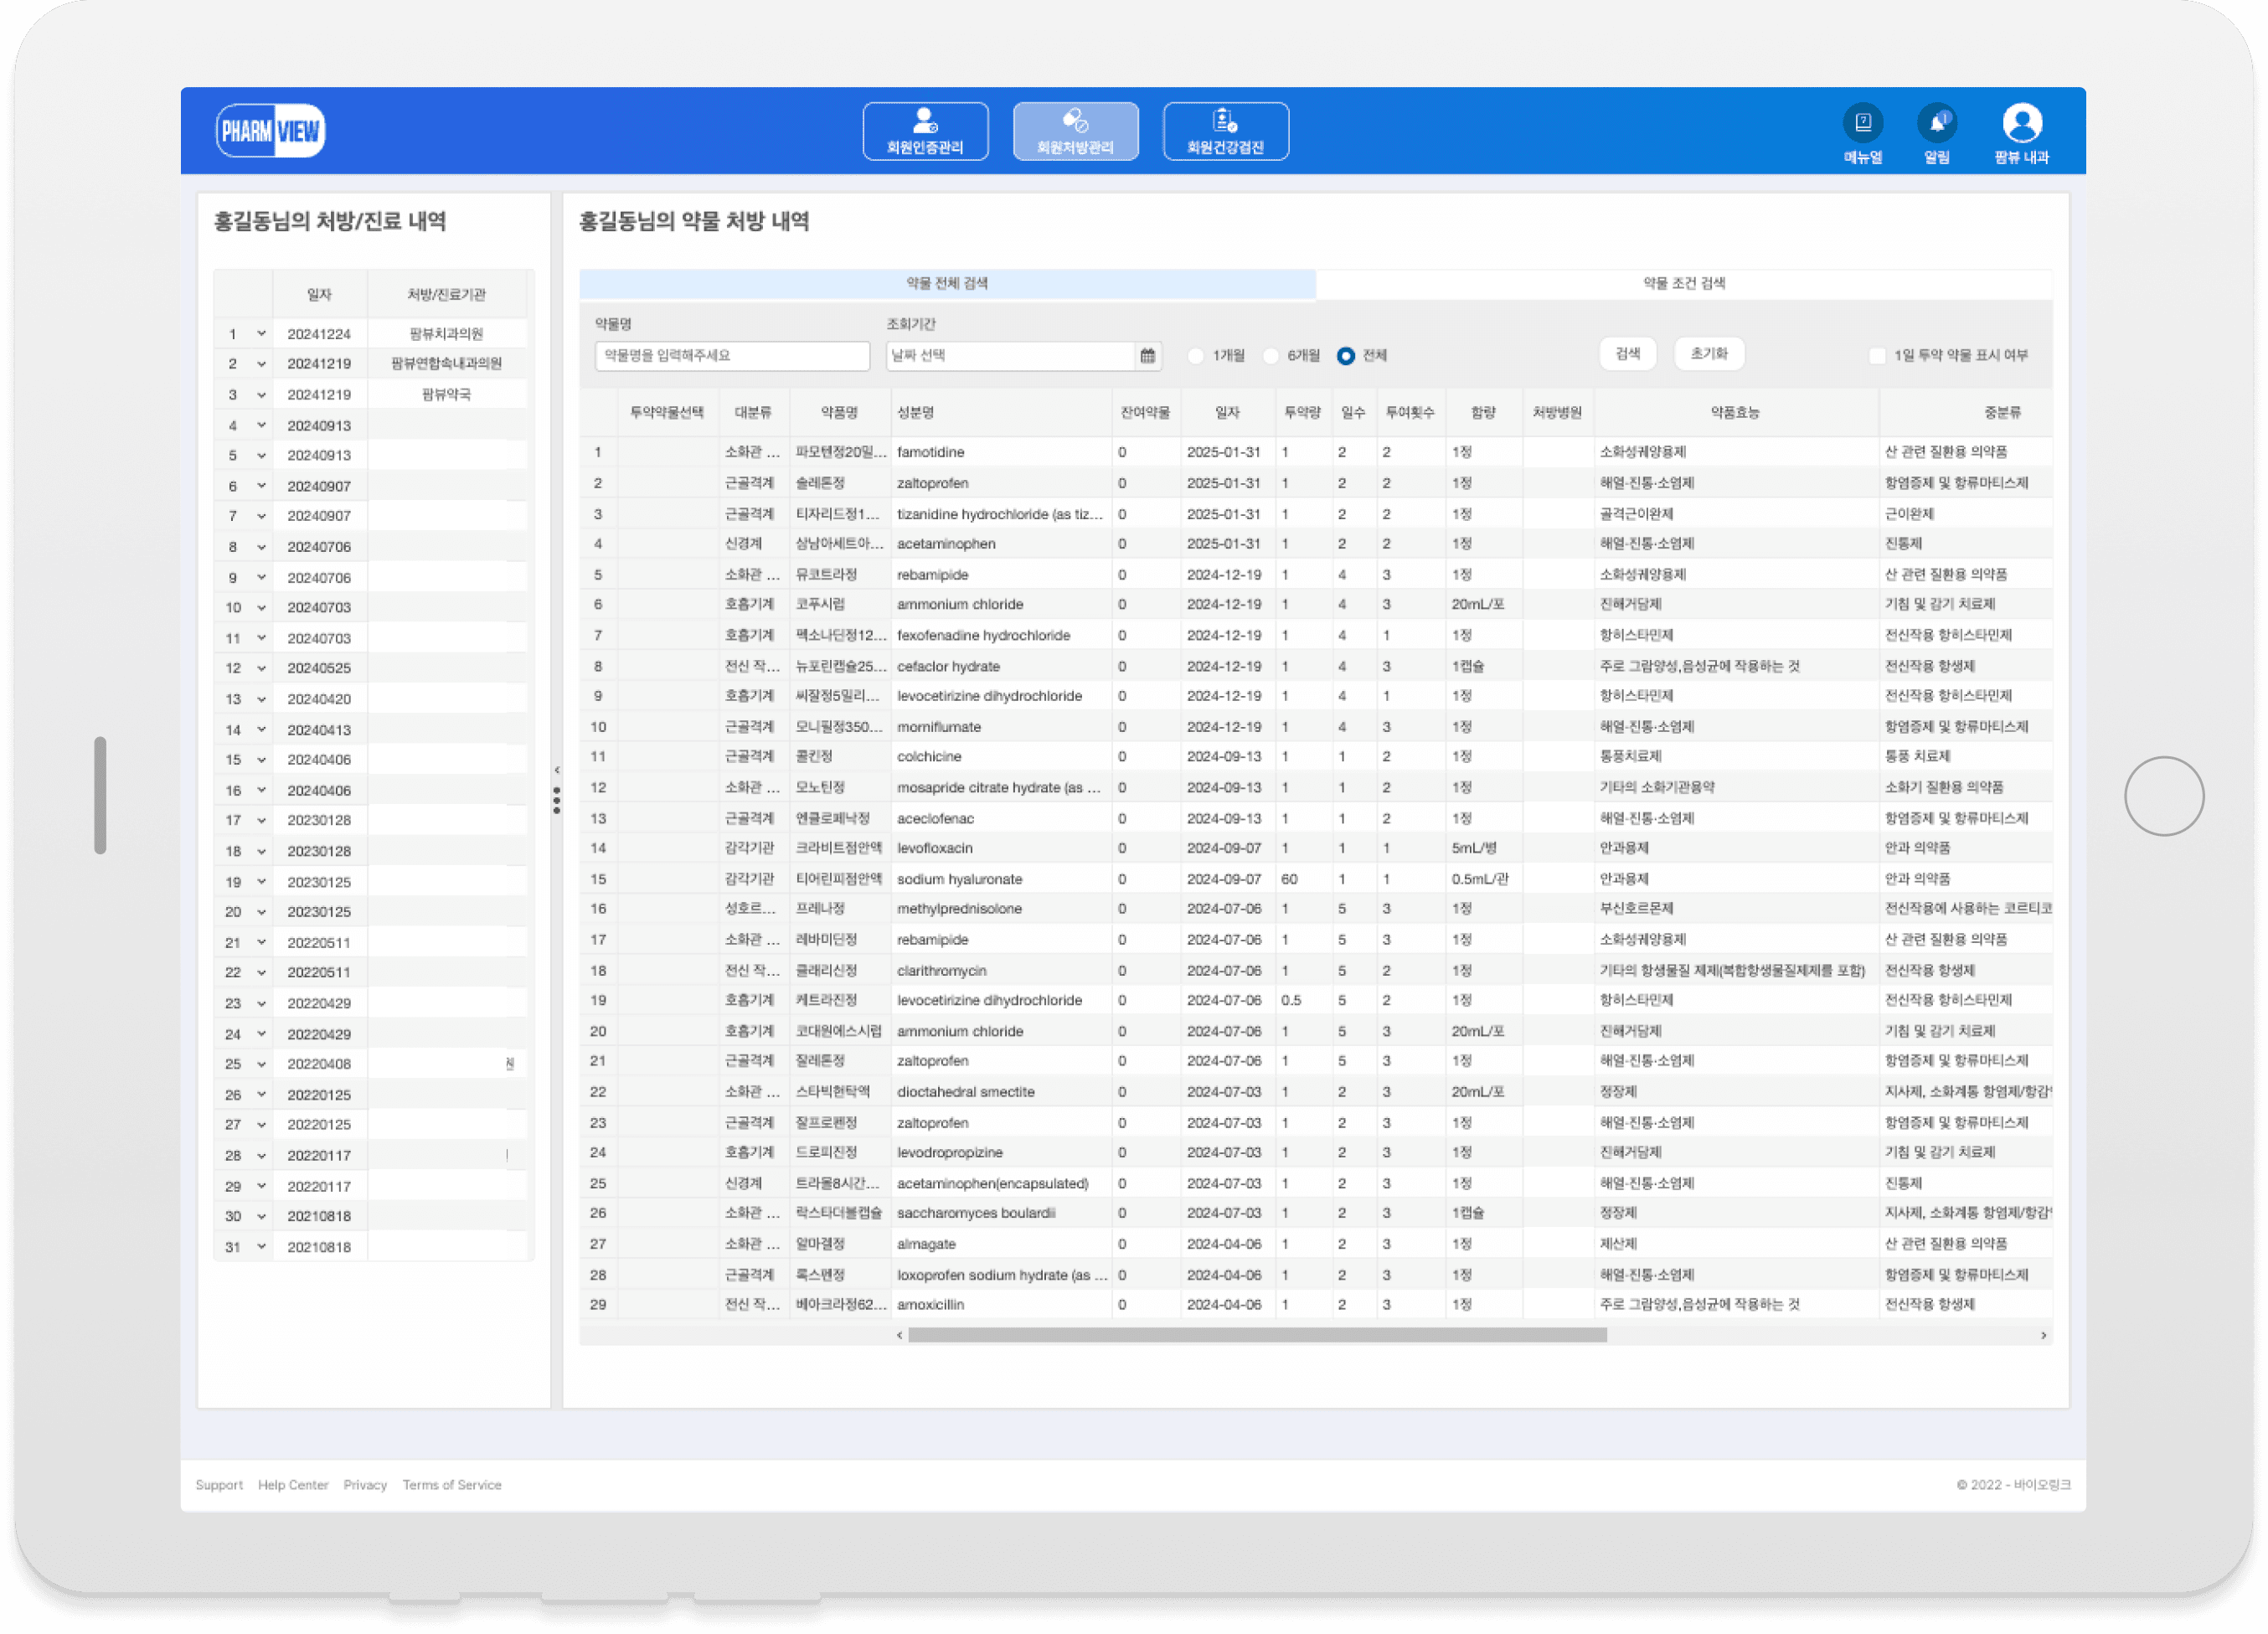Expand row 25 dated 20220408

tap(261, 1064)
